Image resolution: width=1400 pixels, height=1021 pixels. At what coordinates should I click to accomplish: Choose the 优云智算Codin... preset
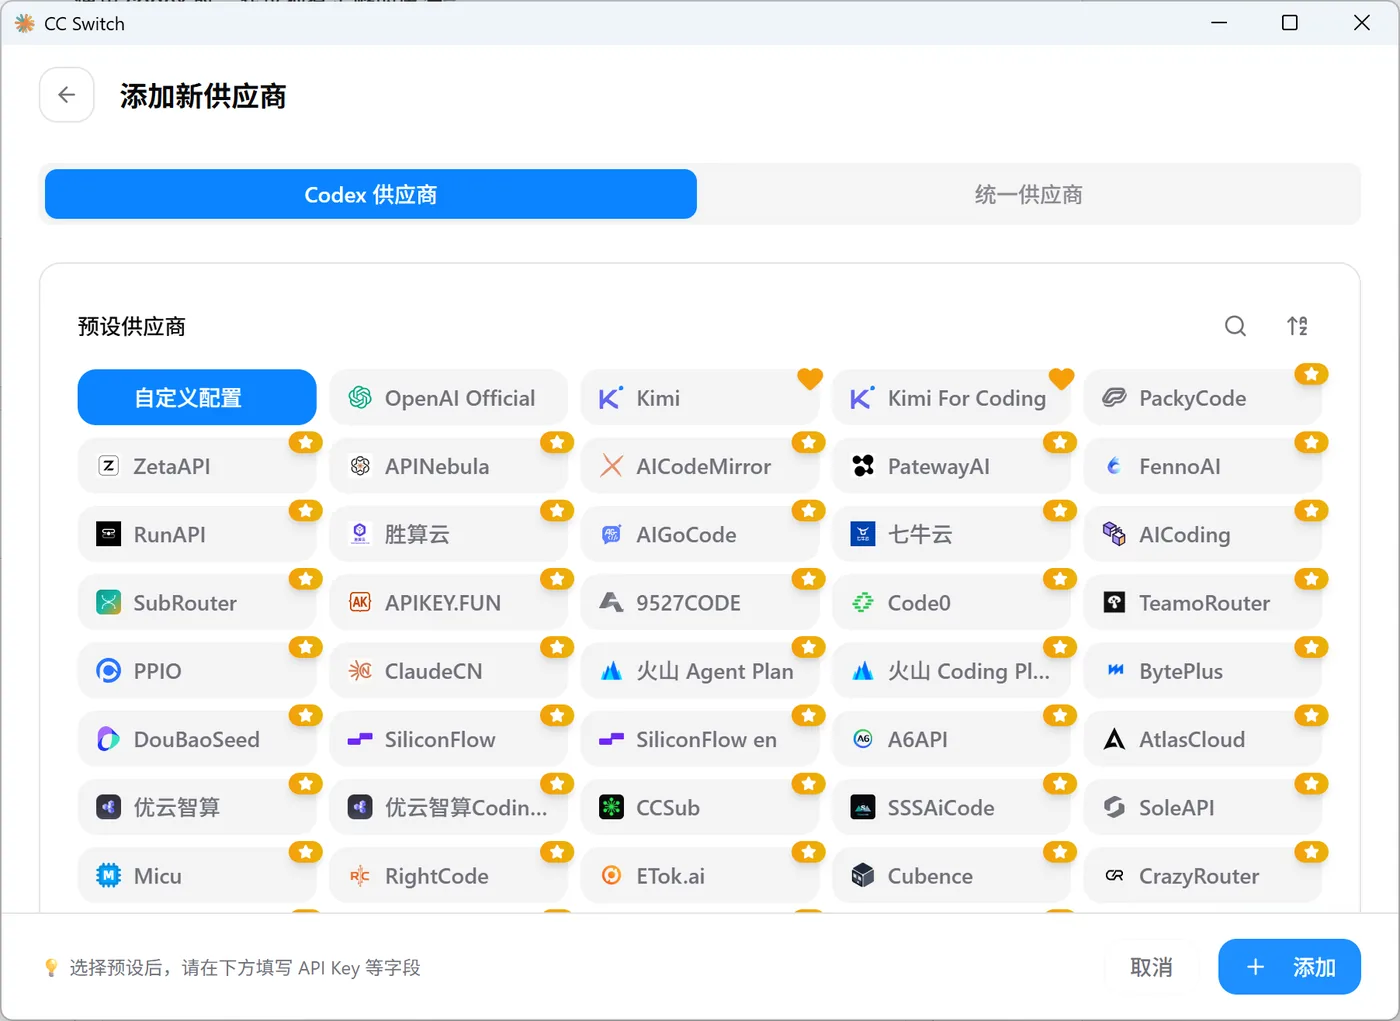click(448, 807)
